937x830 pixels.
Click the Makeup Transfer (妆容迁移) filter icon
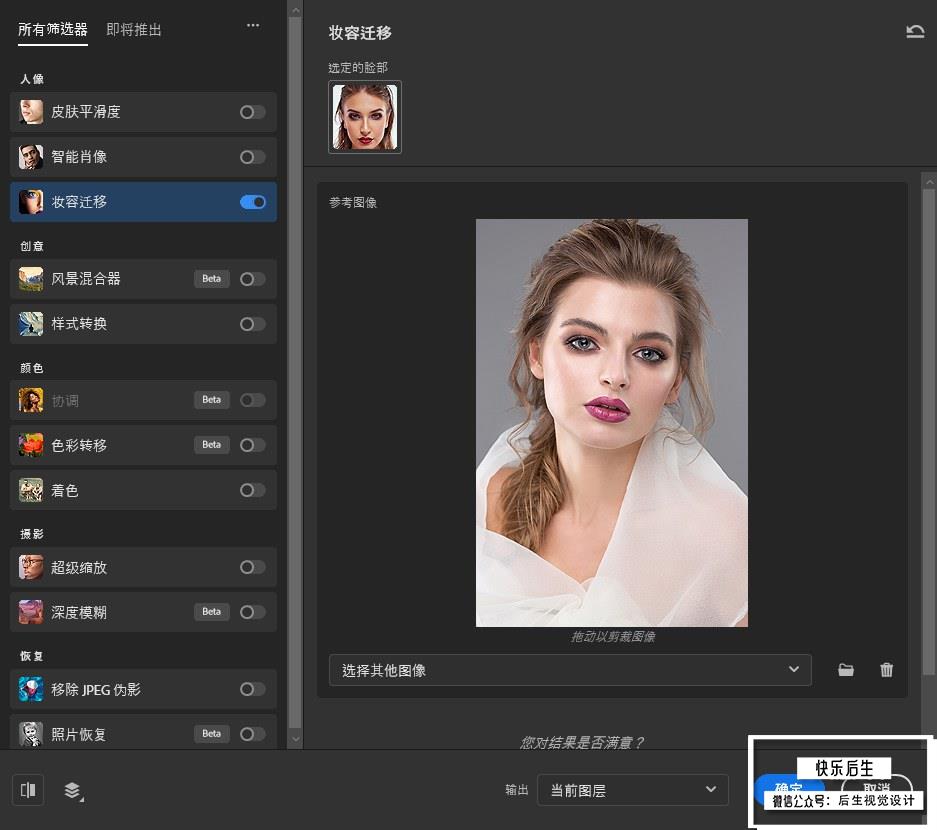(31, 202)
